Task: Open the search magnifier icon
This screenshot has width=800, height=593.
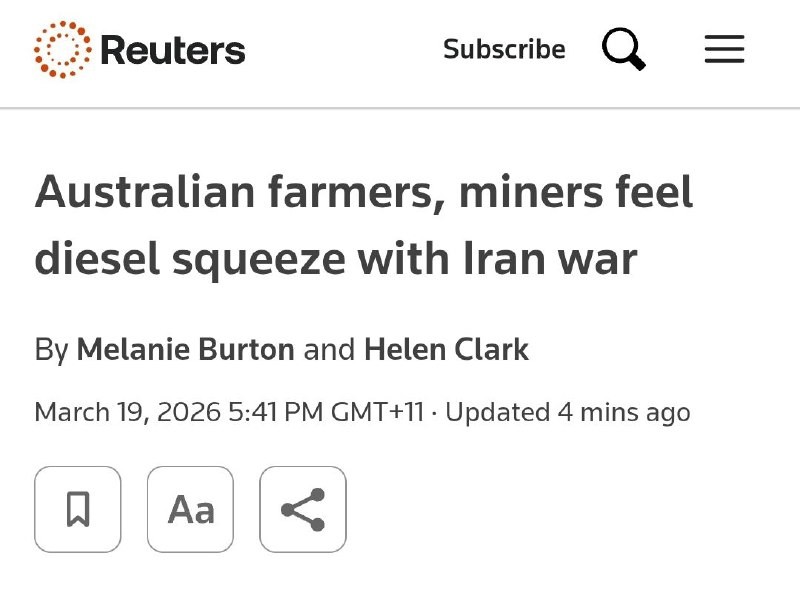Action: pos(623,49)
